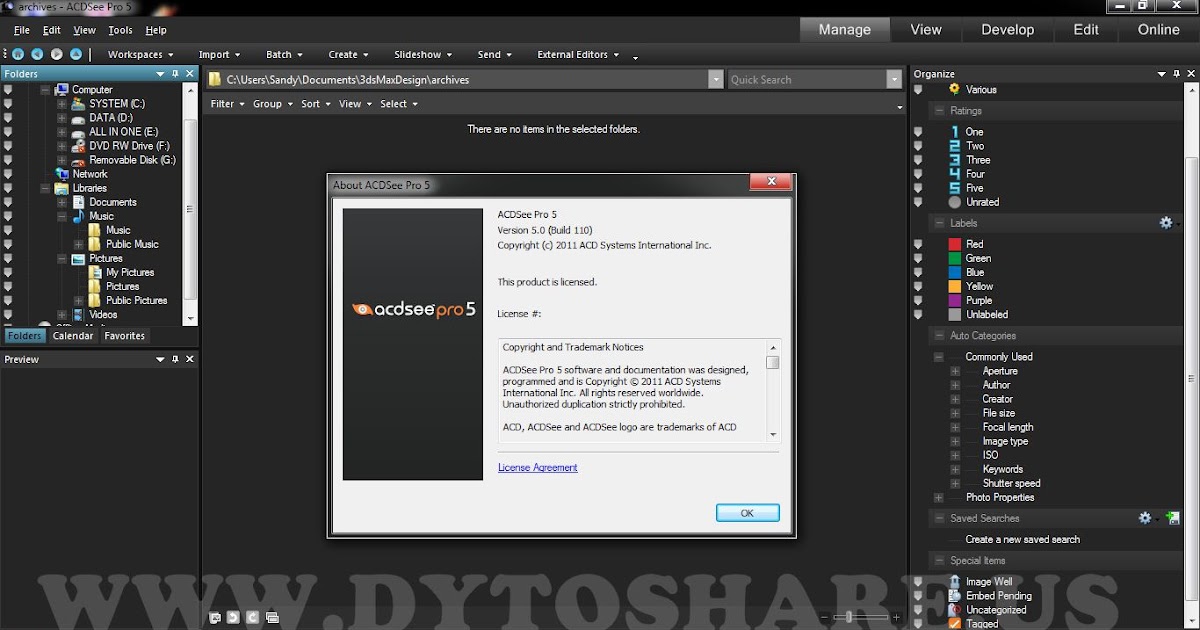The image size is (1200, 630).
Task: Click the thumbnail zoom slider handle
Action: point(849,617)
